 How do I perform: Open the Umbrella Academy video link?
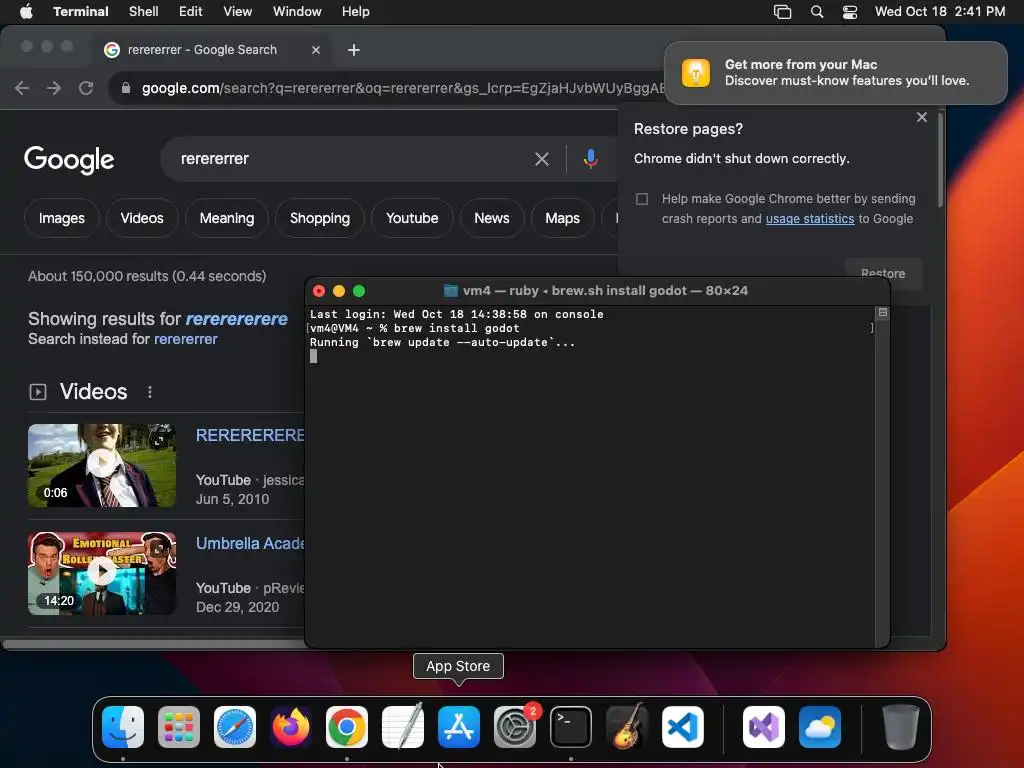[x=250, y=543]
